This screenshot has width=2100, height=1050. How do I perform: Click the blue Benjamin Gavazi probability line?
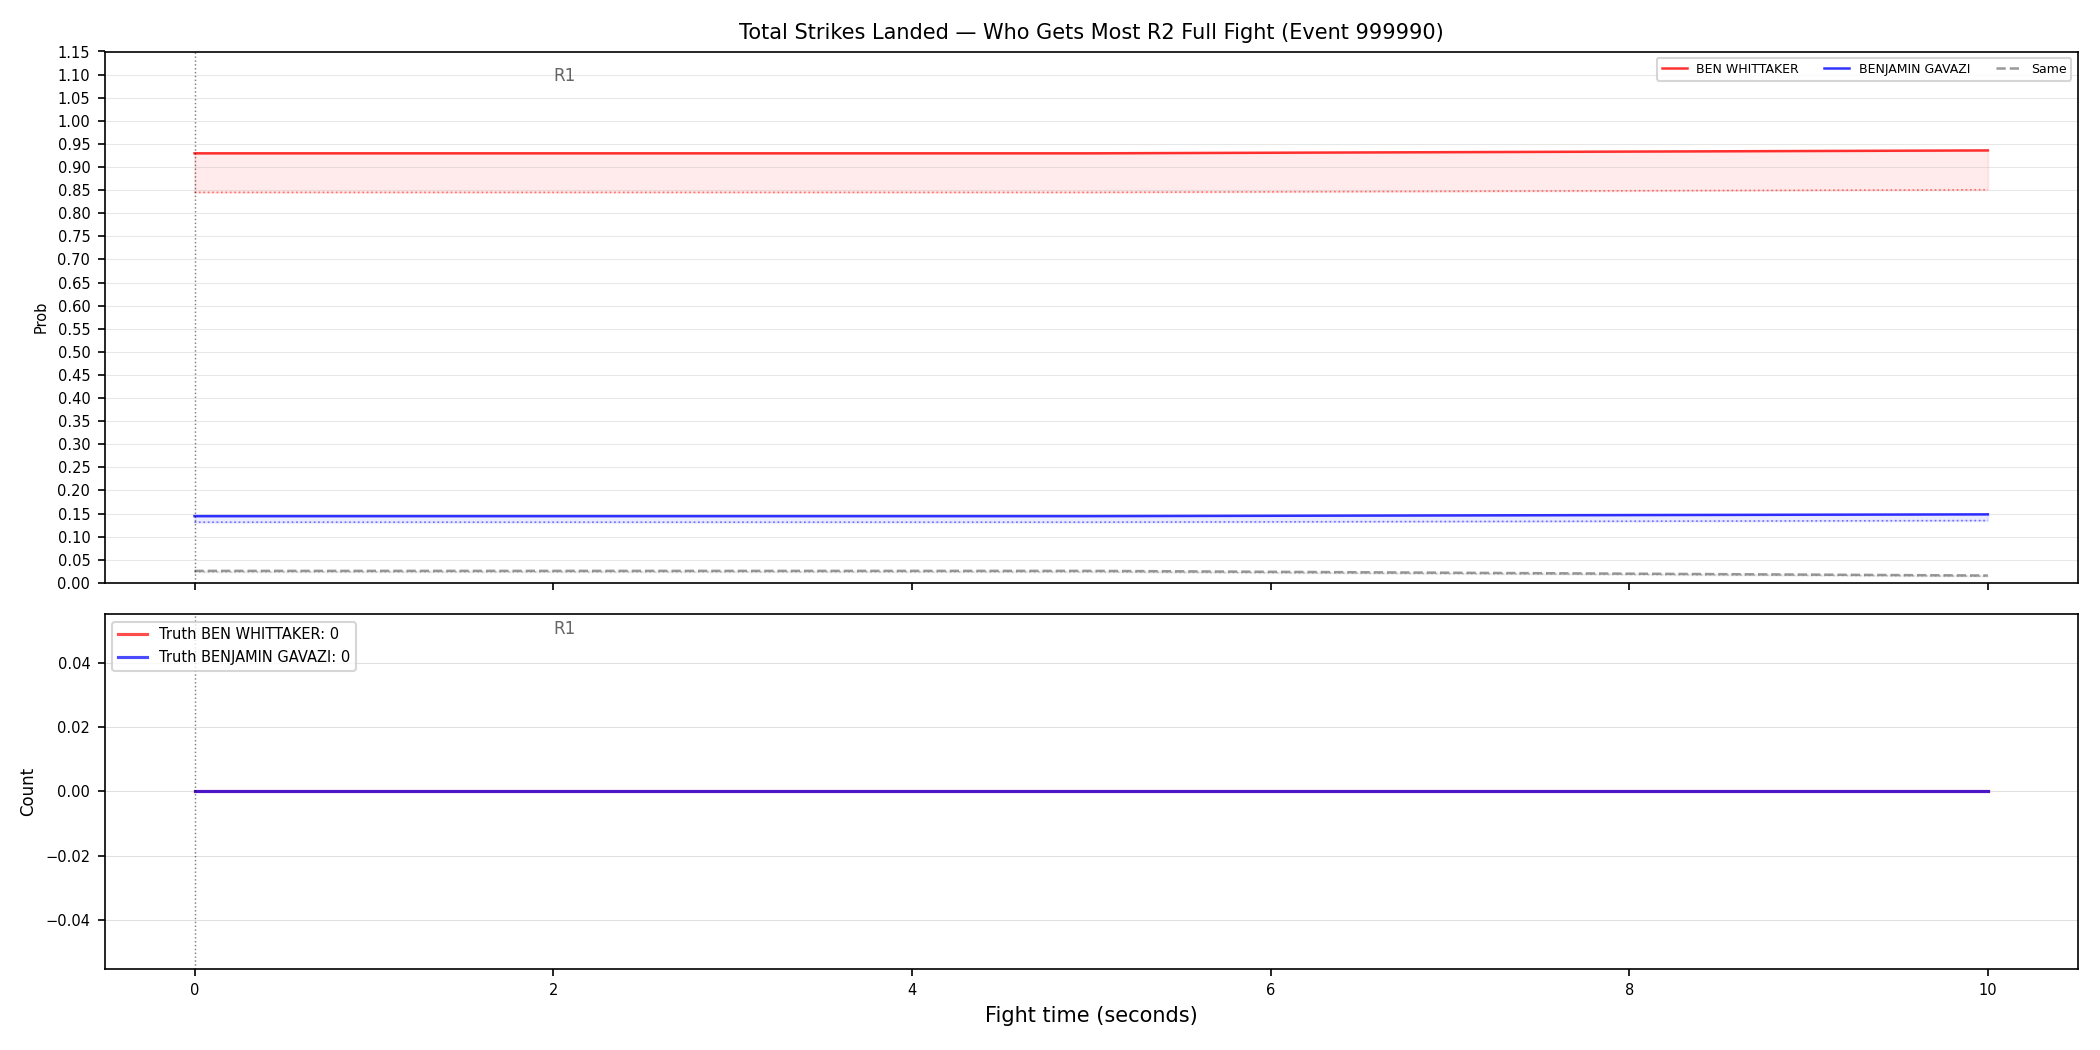1091,516
